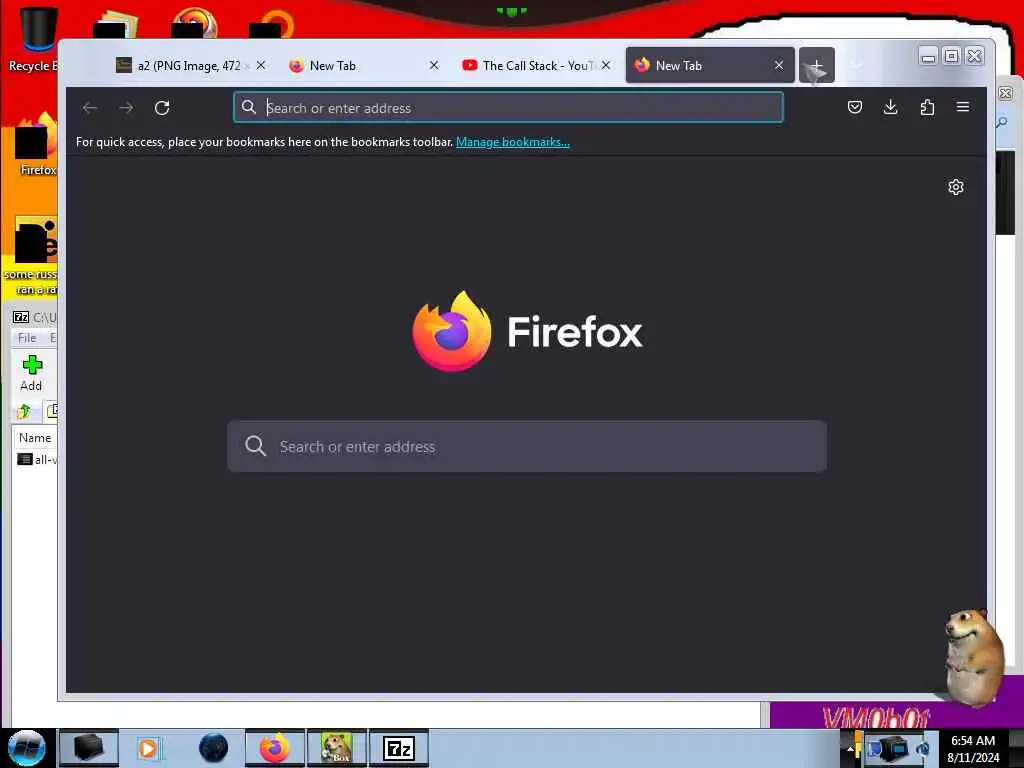Open the Extensions puzzle icon

pos(927,107)
